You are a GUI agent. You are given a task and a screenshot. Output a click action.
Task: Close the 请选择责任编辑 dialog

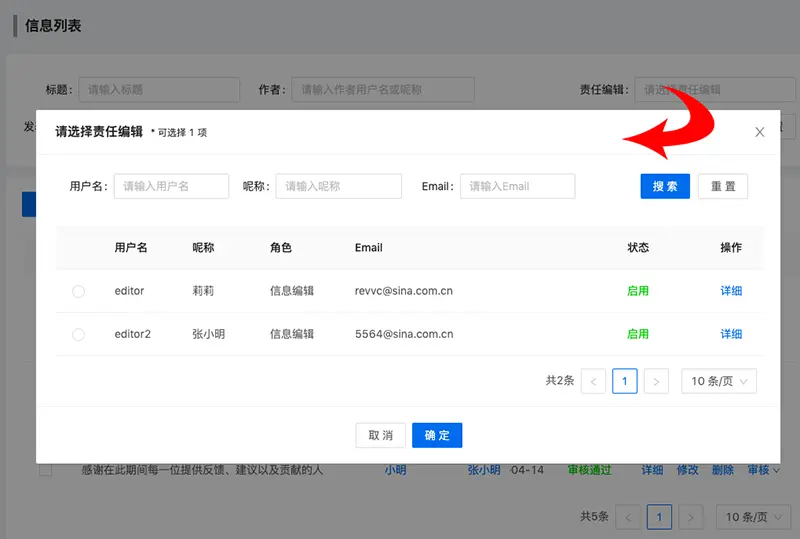pyautogui.click(x=759, y=132)
